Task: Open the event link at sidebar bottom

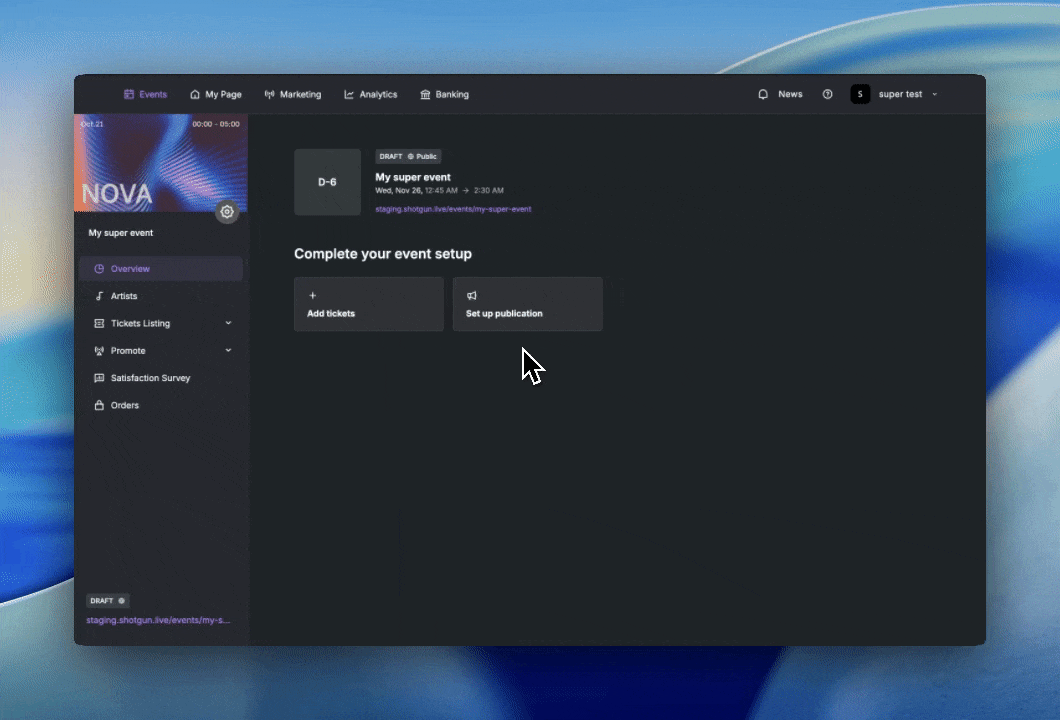Action: click(158, 621)
